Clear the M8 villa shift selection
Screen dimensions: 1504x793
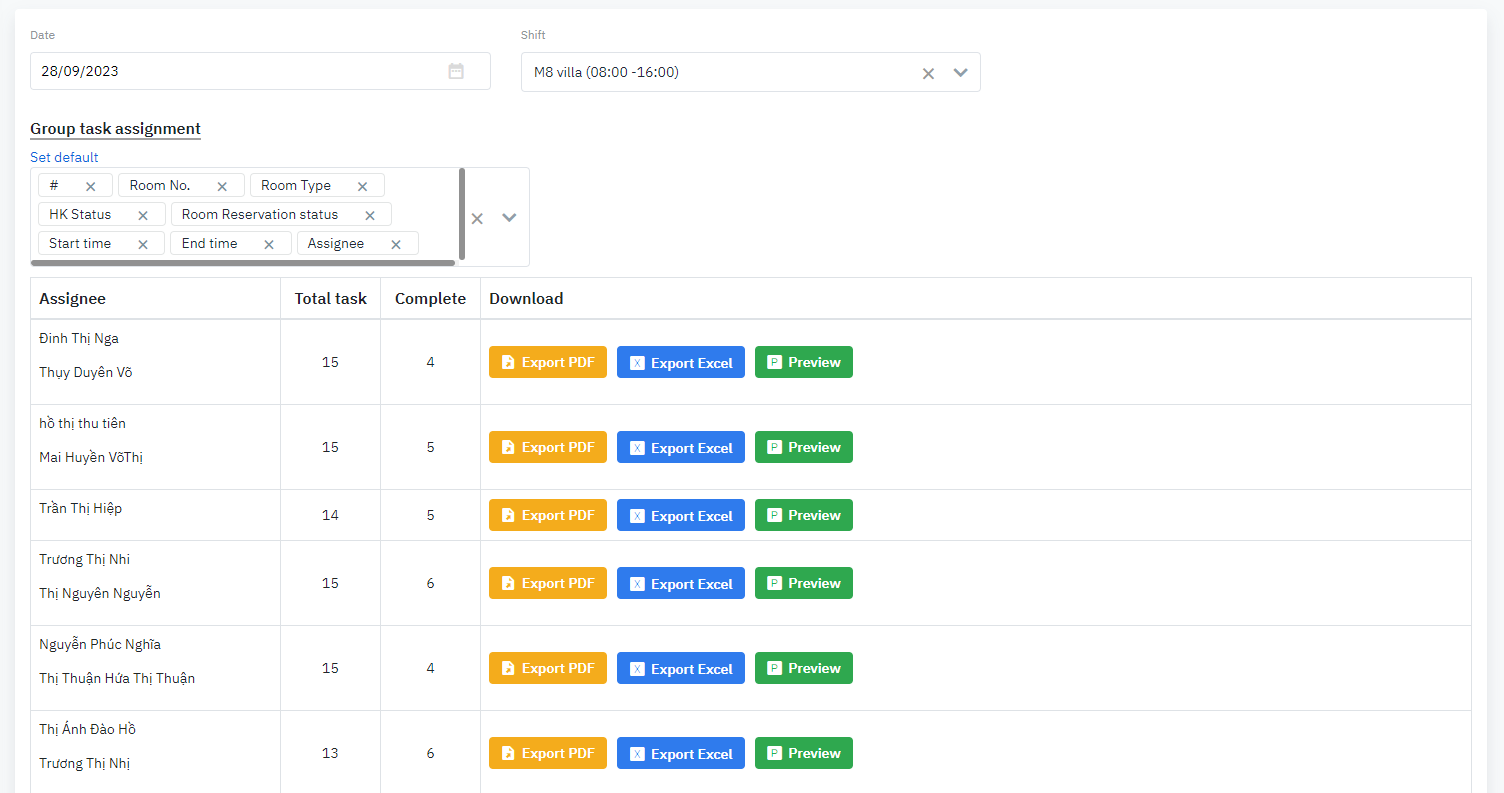pyautogui.click(x=928, y=73)
